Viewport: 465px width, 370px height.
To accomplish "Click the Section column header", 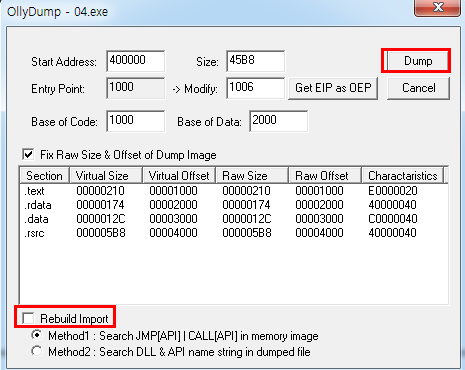I will pyautogui.click(x=45, y=176).
